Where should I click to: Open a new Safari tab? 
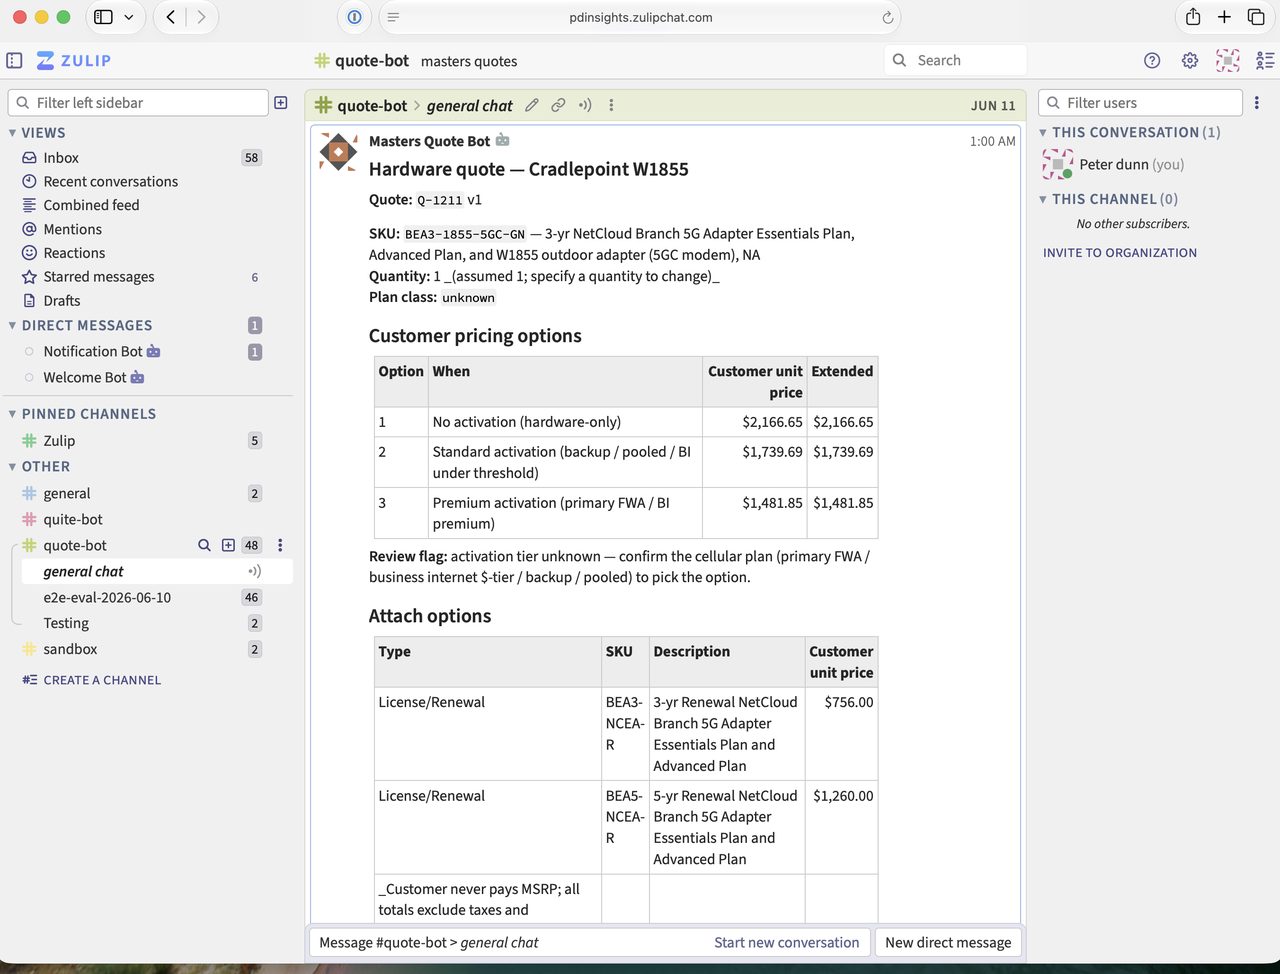[x=1224, y=17]
